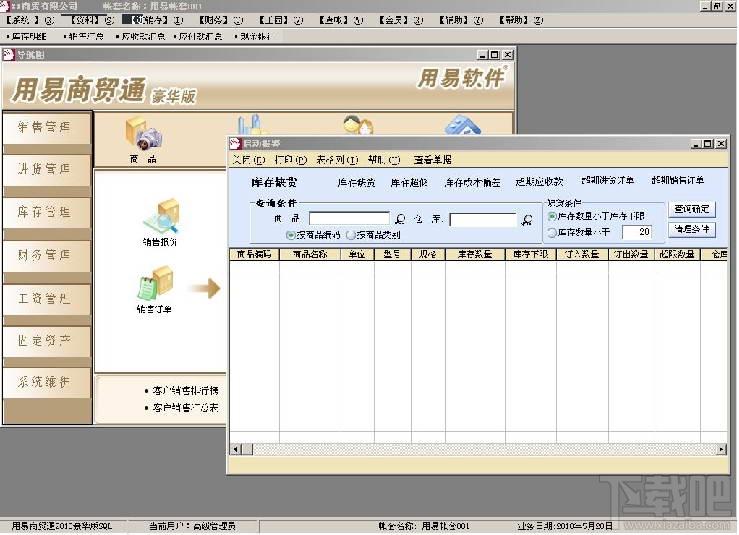Click the 单位 column header

point(357,255)
